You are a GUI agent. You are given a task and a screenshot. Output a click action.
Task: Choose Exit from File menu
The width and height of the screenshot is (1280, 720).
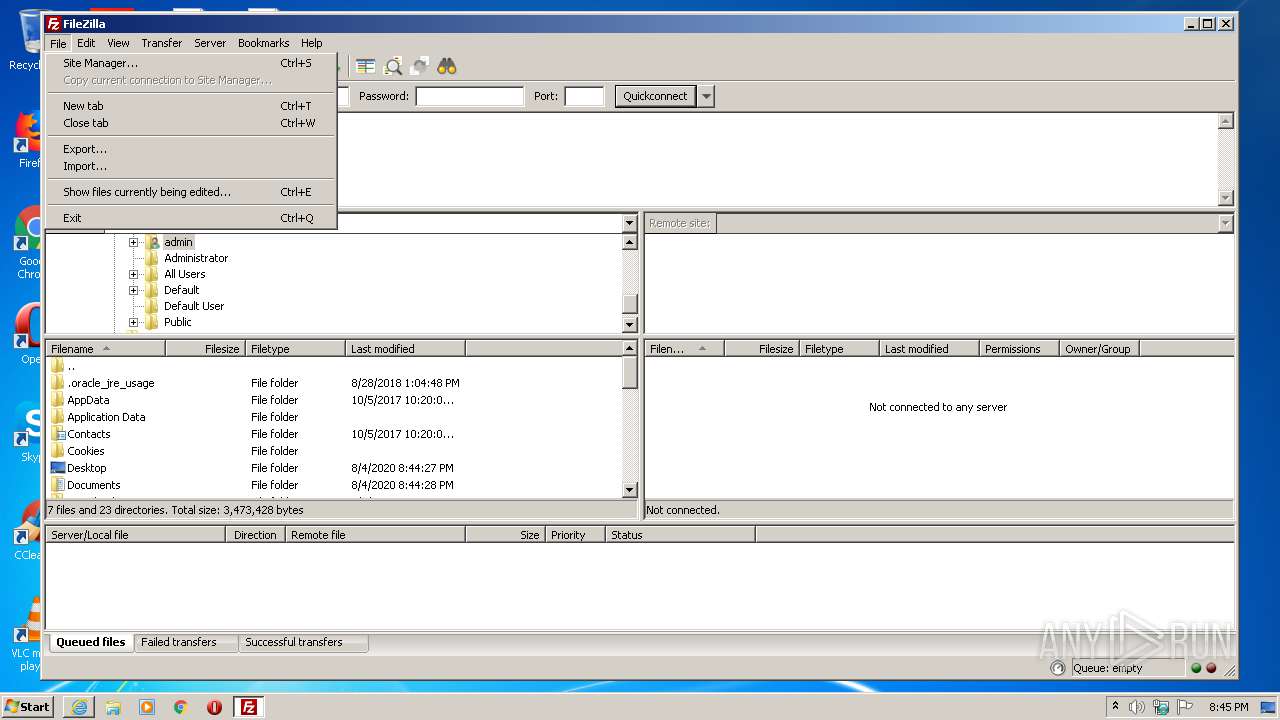[x=191, y=218]
